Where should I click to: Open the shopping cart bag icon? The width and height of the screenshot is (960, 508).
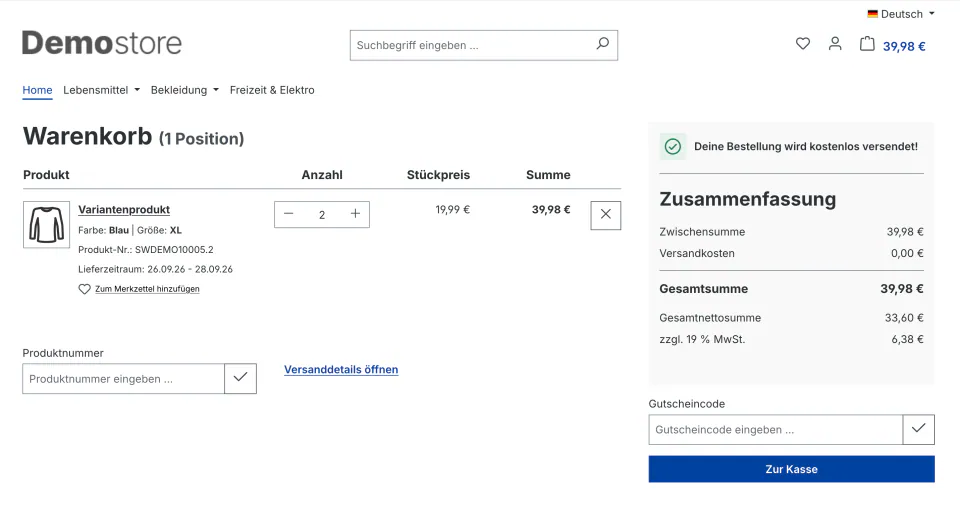(x=867, y=43)
